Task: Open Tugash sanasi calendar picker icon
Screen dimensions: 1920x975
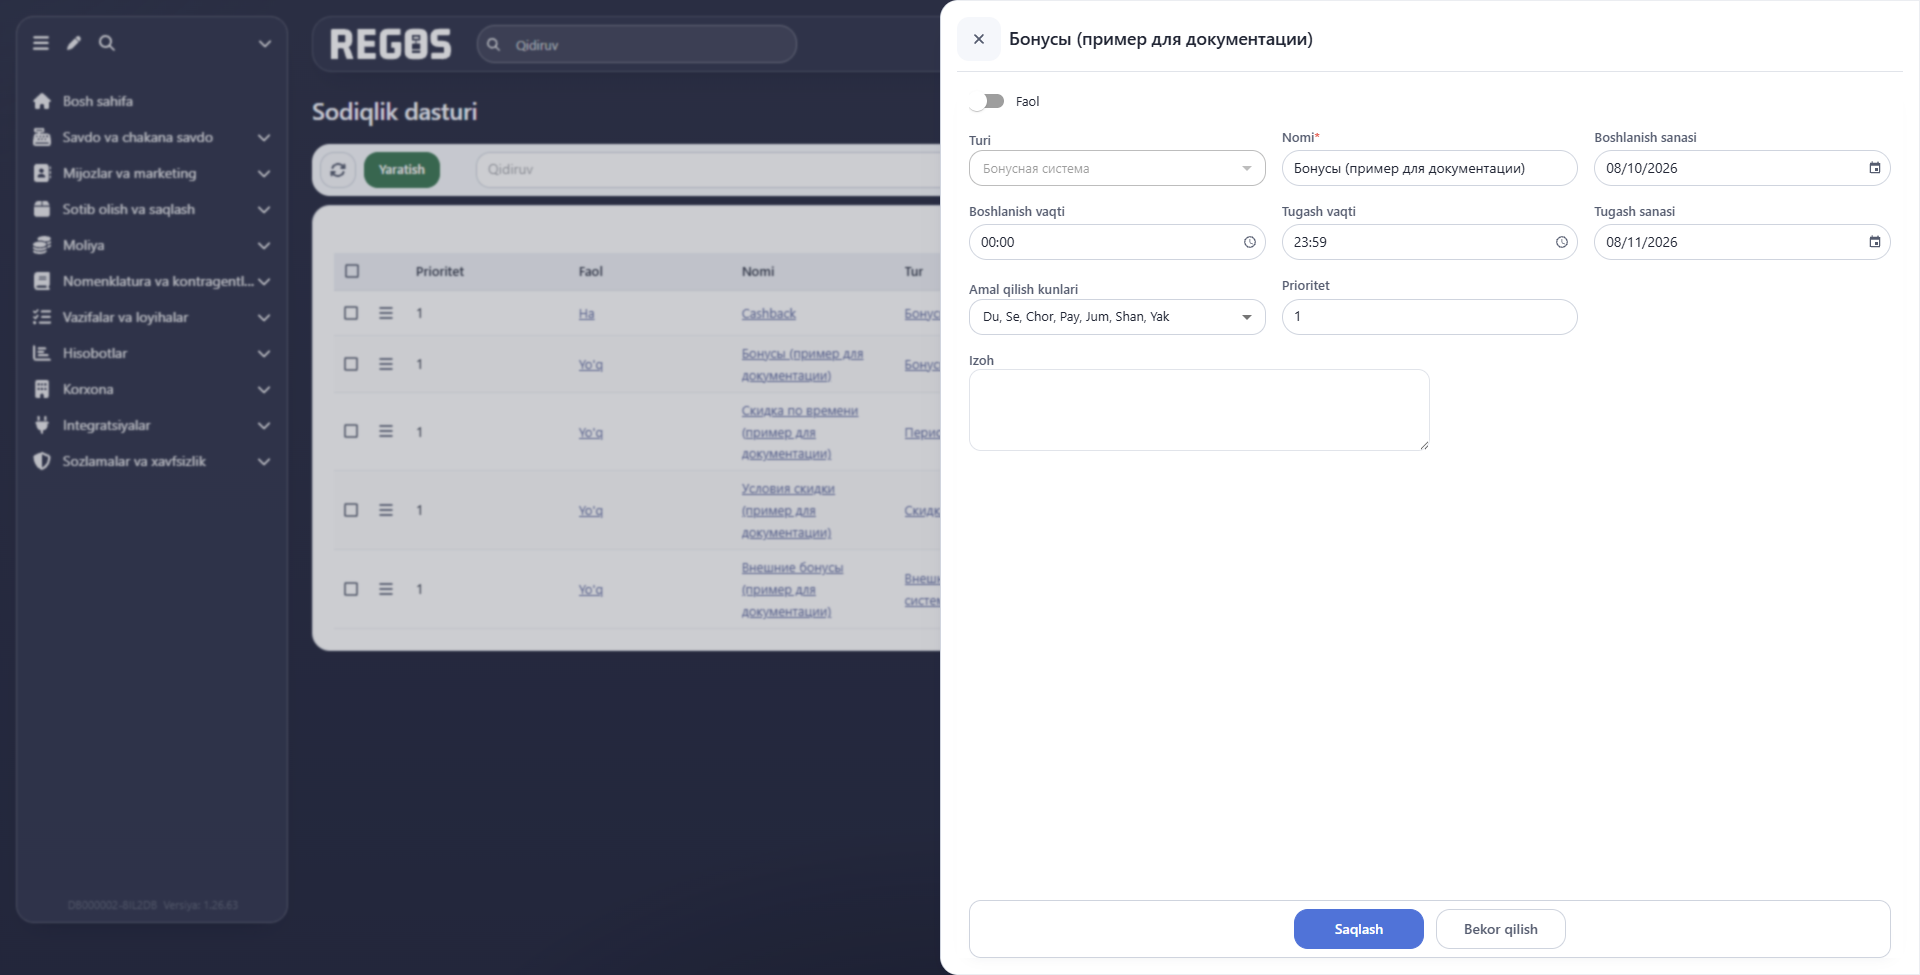Action: coord(1875,242)
